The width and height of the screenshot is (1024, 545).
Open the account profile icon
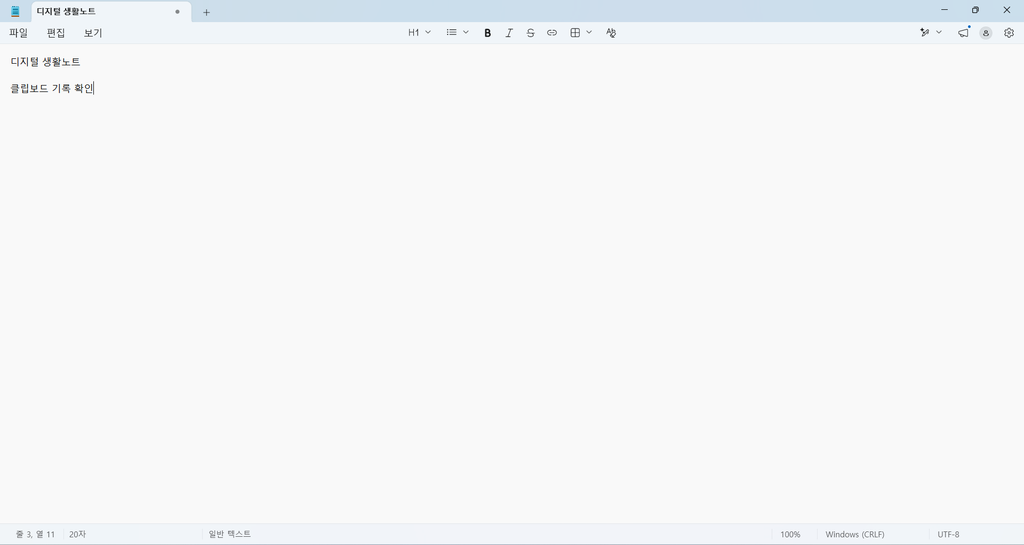(x=985, y=33)
